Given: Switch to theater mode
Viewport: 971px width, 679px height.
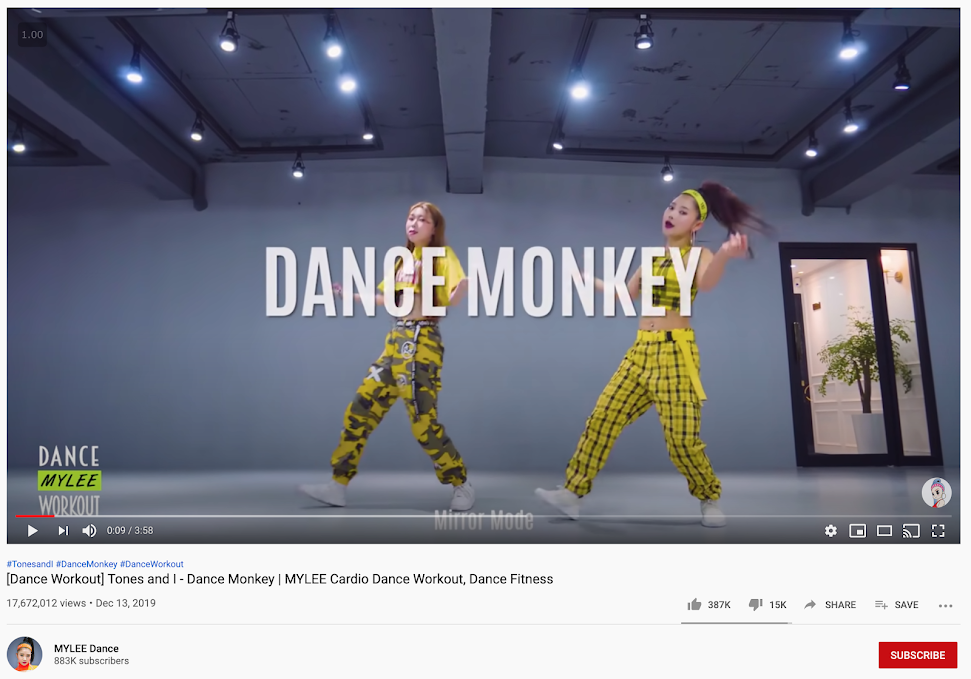Looking at the screenshot, I should click(x=884, y=530).
